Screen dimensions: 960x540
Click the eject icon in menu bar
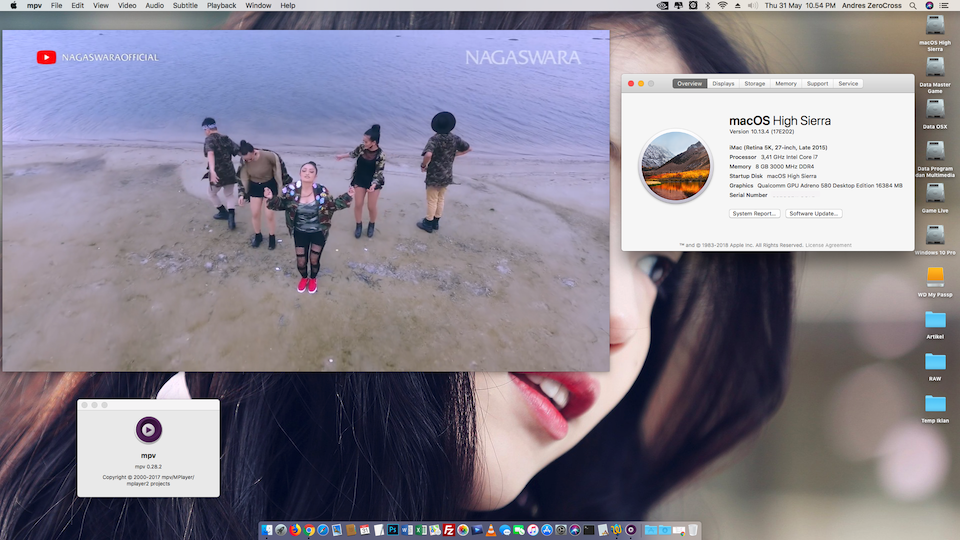tap(738, 6)
